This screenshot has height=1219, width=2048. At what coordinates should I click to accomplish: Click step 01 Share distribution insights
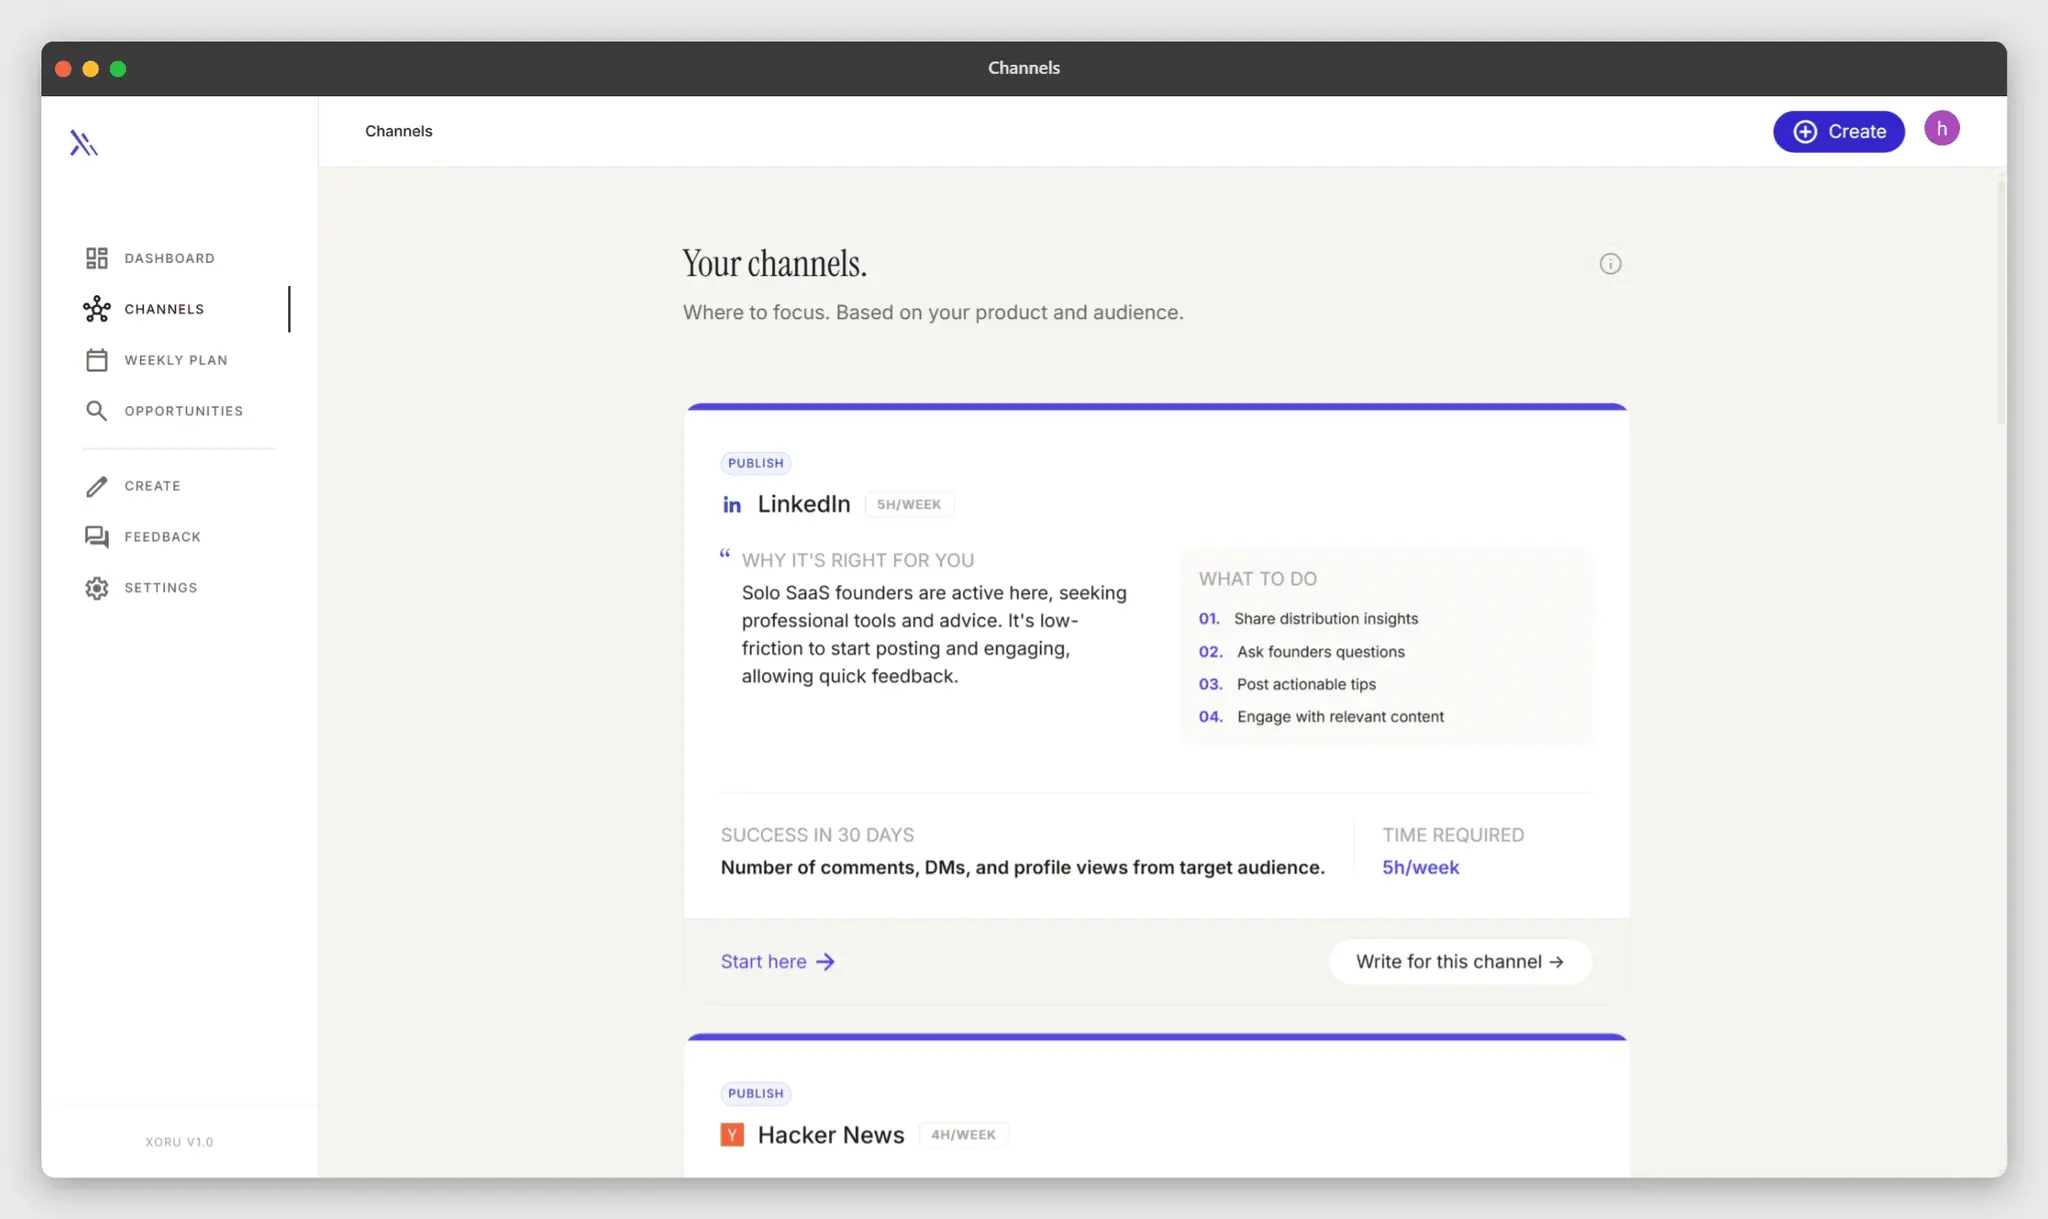tap(1308, 619)
